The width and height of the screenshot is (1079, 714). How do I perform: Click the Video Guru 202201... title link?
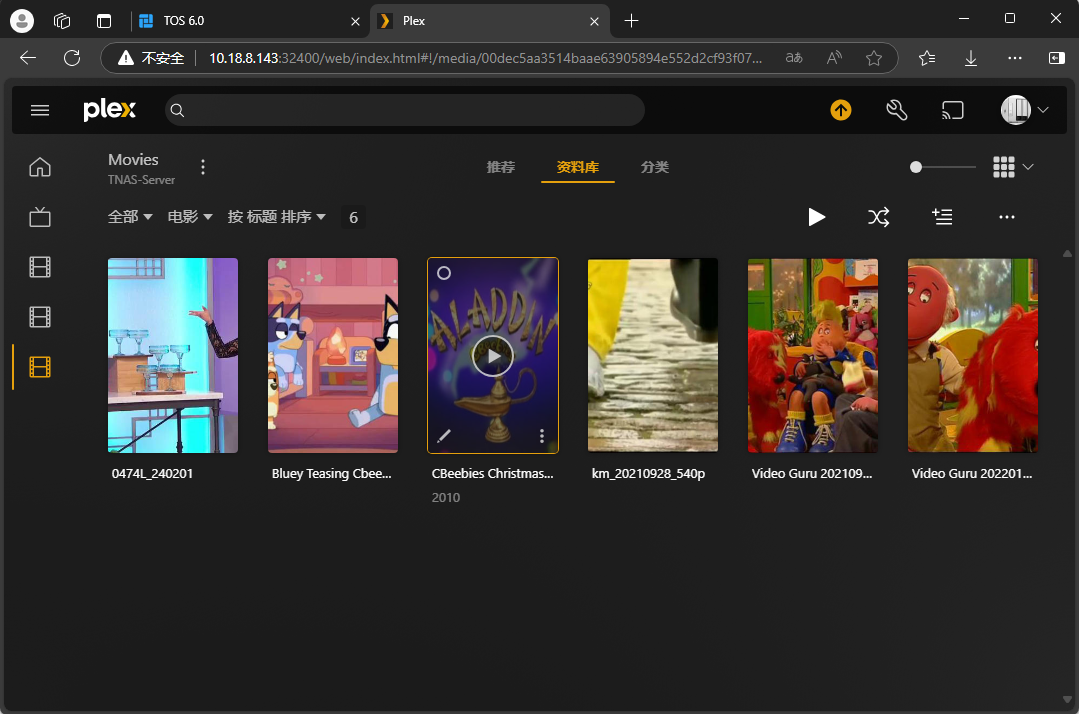pos(972,473)
